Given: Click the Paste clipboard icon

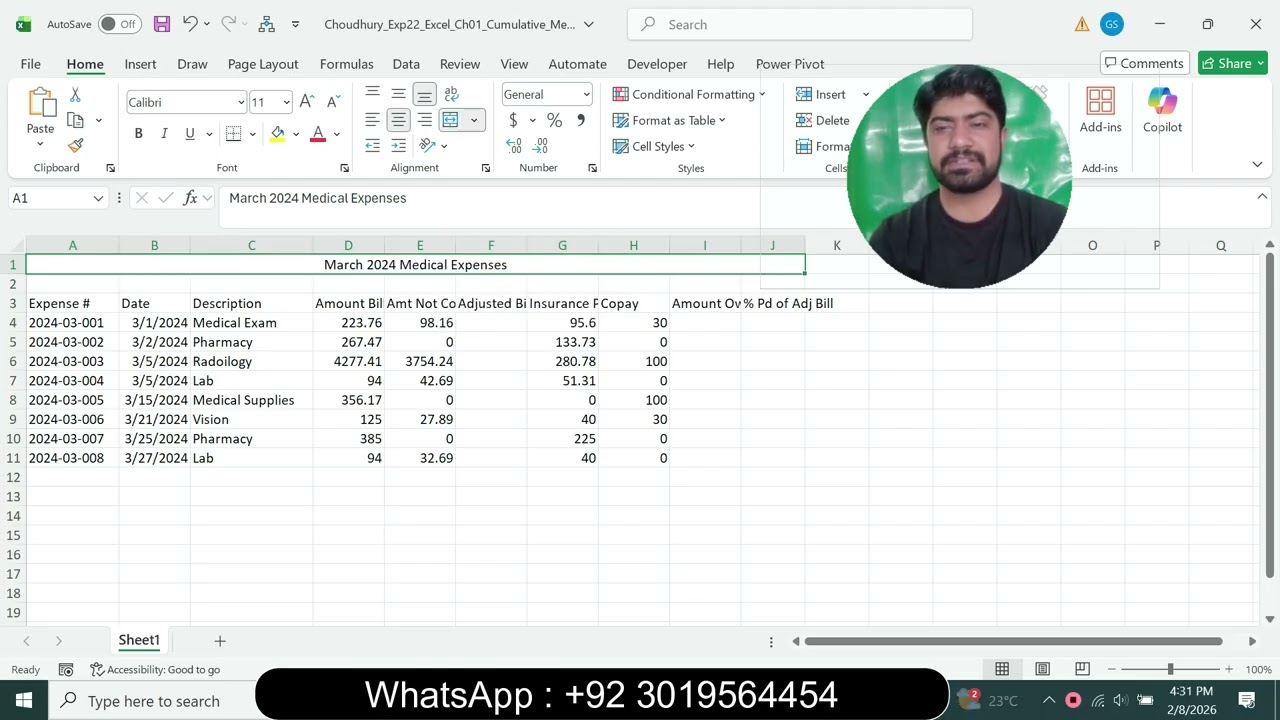Looking at the screenshot, I should (40, 102).
